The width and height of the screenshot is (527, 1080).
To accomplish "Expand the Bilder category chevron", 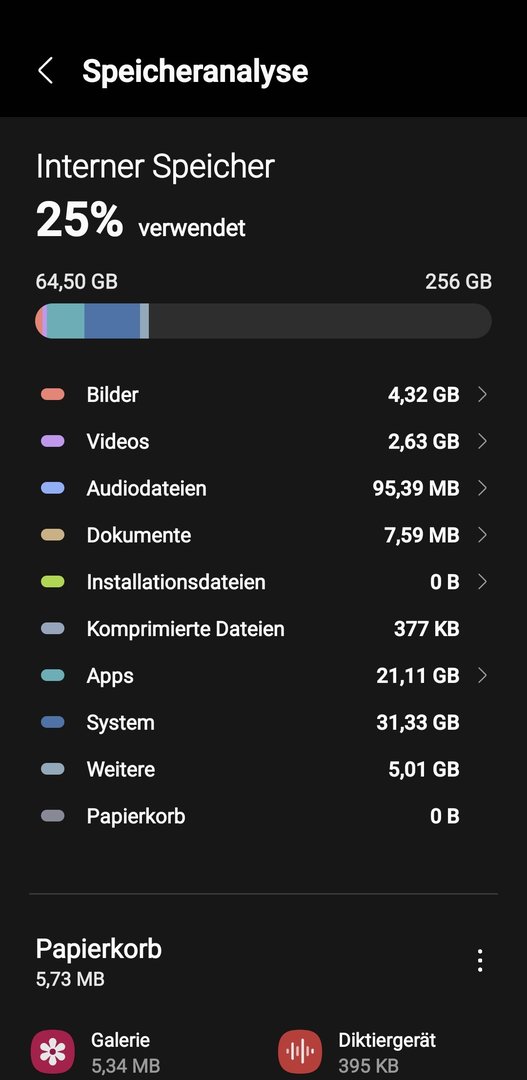I will pyautogui.click(x=482, y=395).
